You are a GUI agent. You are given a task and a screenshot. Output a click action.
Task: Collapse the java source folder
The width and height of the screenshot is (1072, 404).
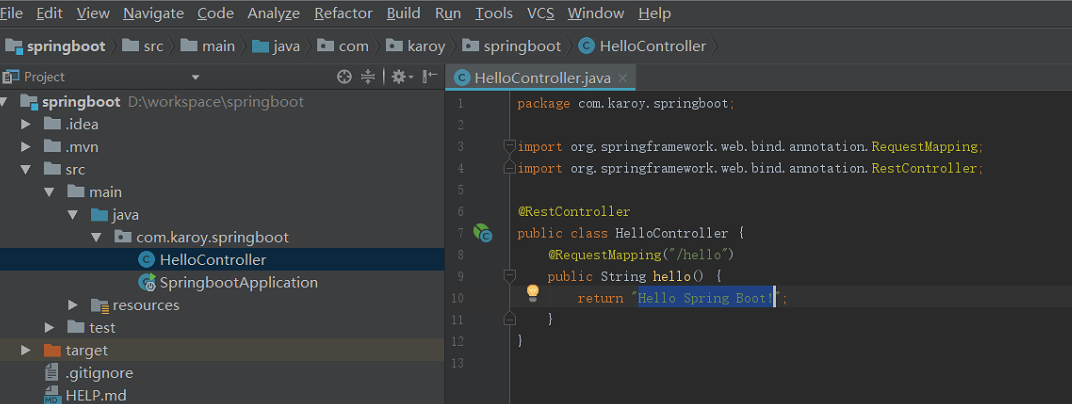72,215
